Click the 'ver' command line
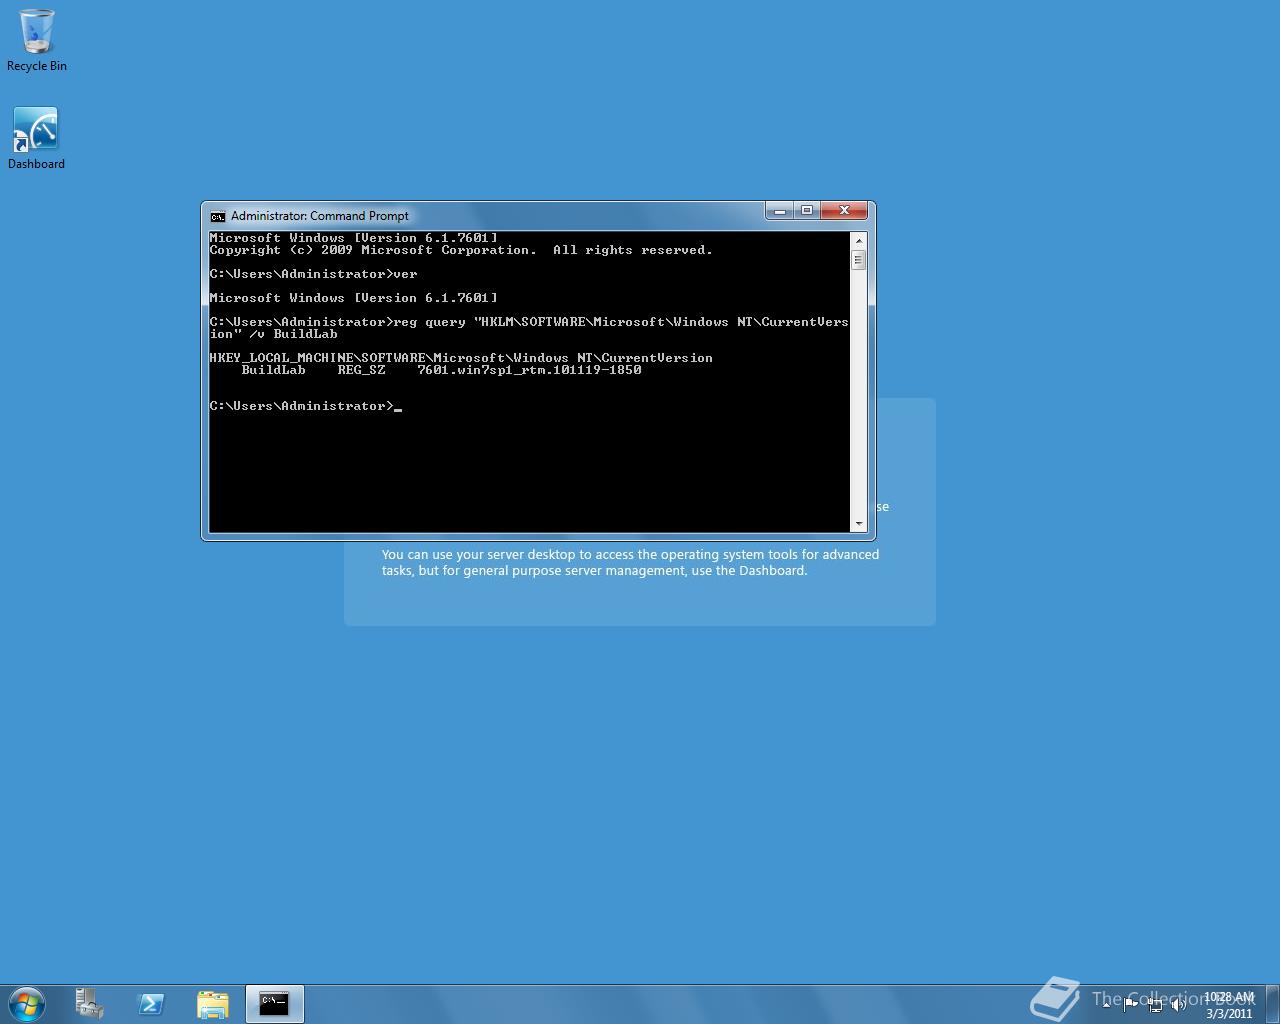 (313, 274)
